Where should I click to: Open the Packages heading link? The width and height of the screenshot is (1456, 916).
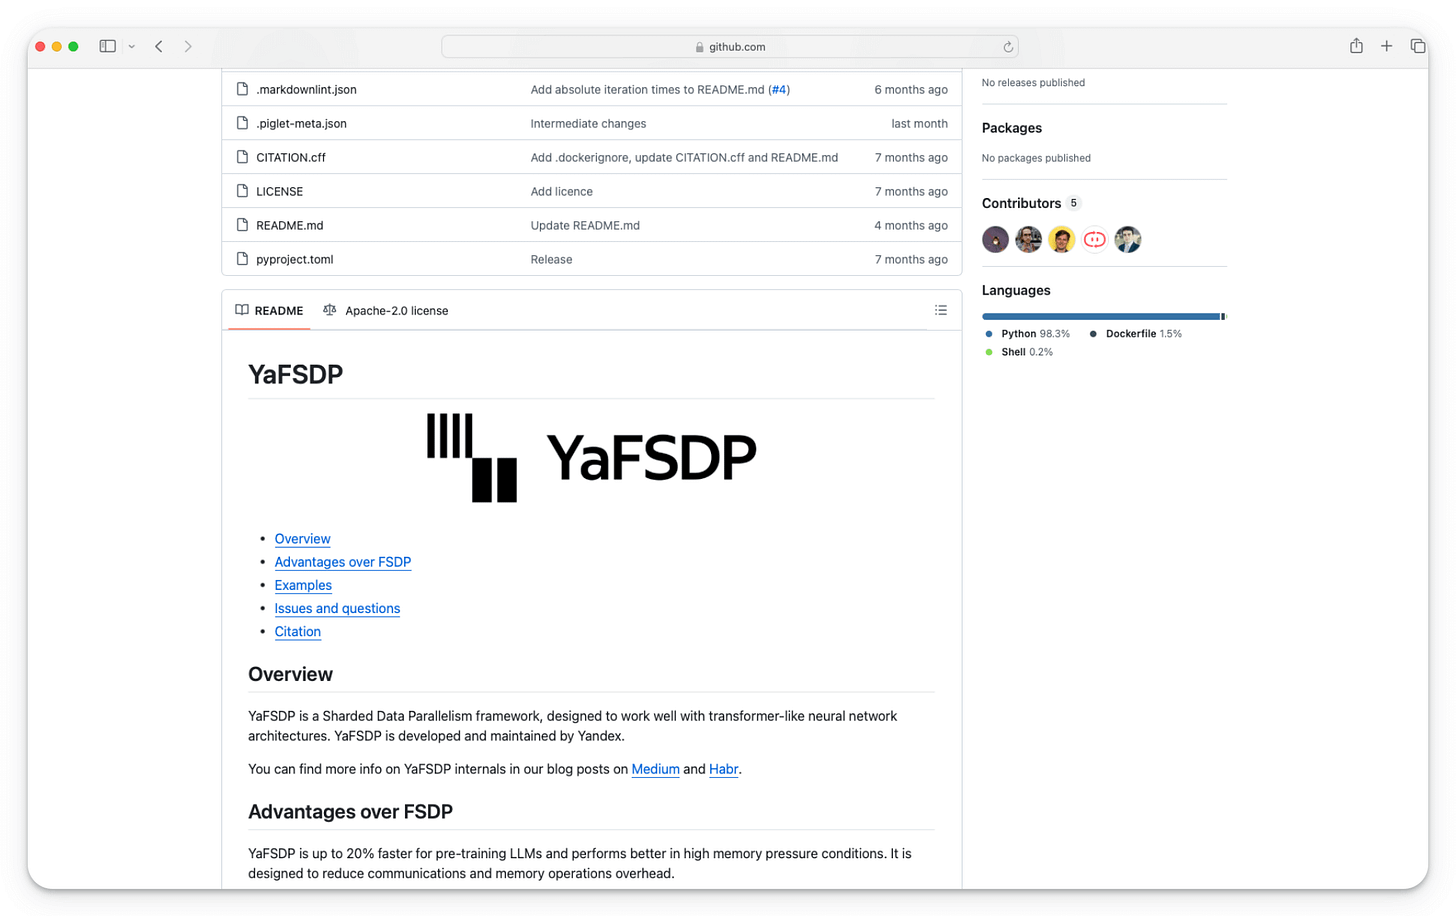pyautogui.click(x=1012, y=128)
